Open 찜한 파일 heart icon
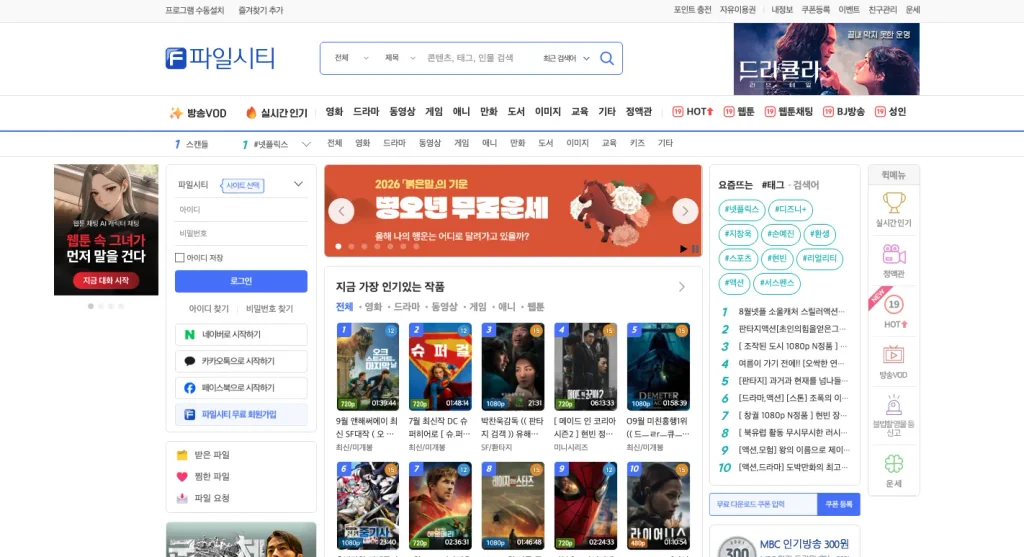 click(182, 477)
